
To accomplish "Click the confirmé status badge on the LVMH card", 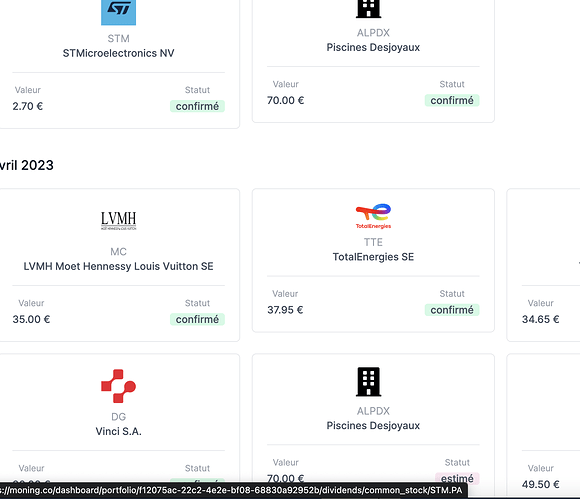I will click(197, 319).
